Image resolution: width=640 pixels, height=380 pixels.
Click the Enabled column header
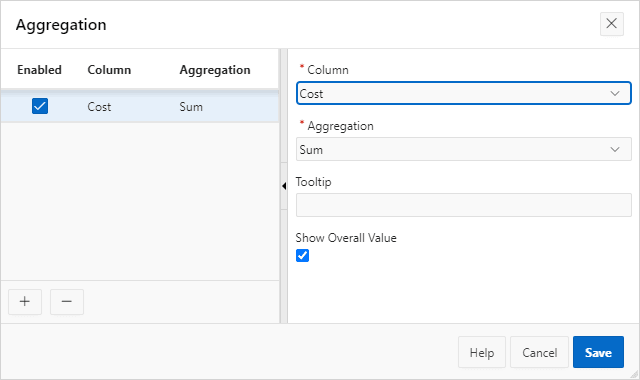pyautogui.click(x=39, y=70)
